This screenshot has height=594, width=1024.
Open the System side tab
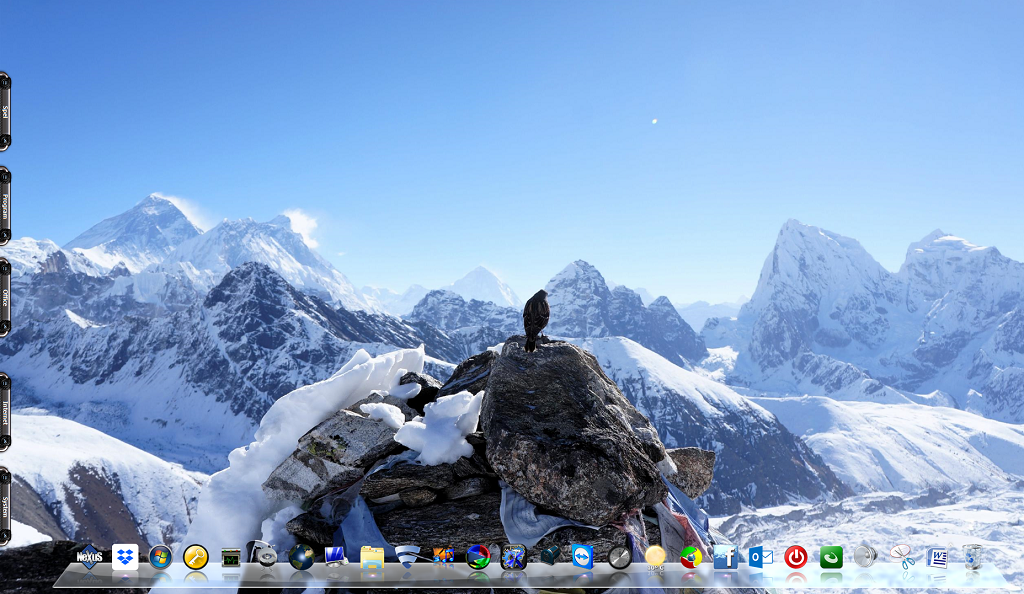pyautogui.click(x=5, y=505)
